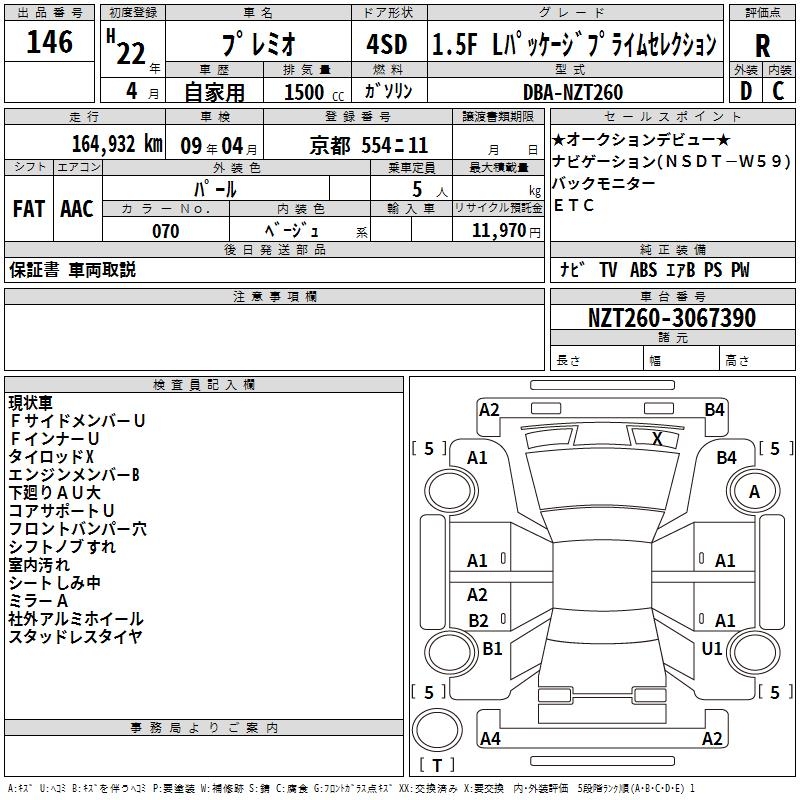
Task: Click the ETC sales point
Action: click(x=573, y=205)
